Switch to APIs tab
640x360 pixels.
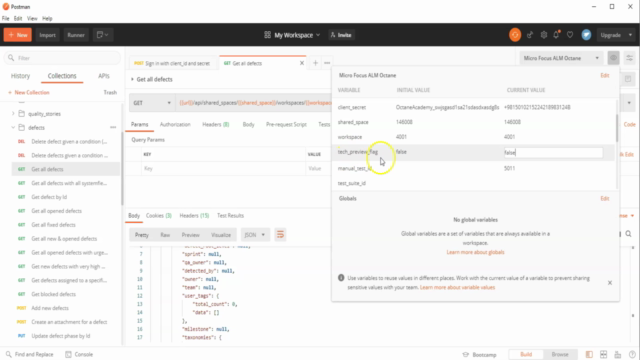click(x=104, y=76)
